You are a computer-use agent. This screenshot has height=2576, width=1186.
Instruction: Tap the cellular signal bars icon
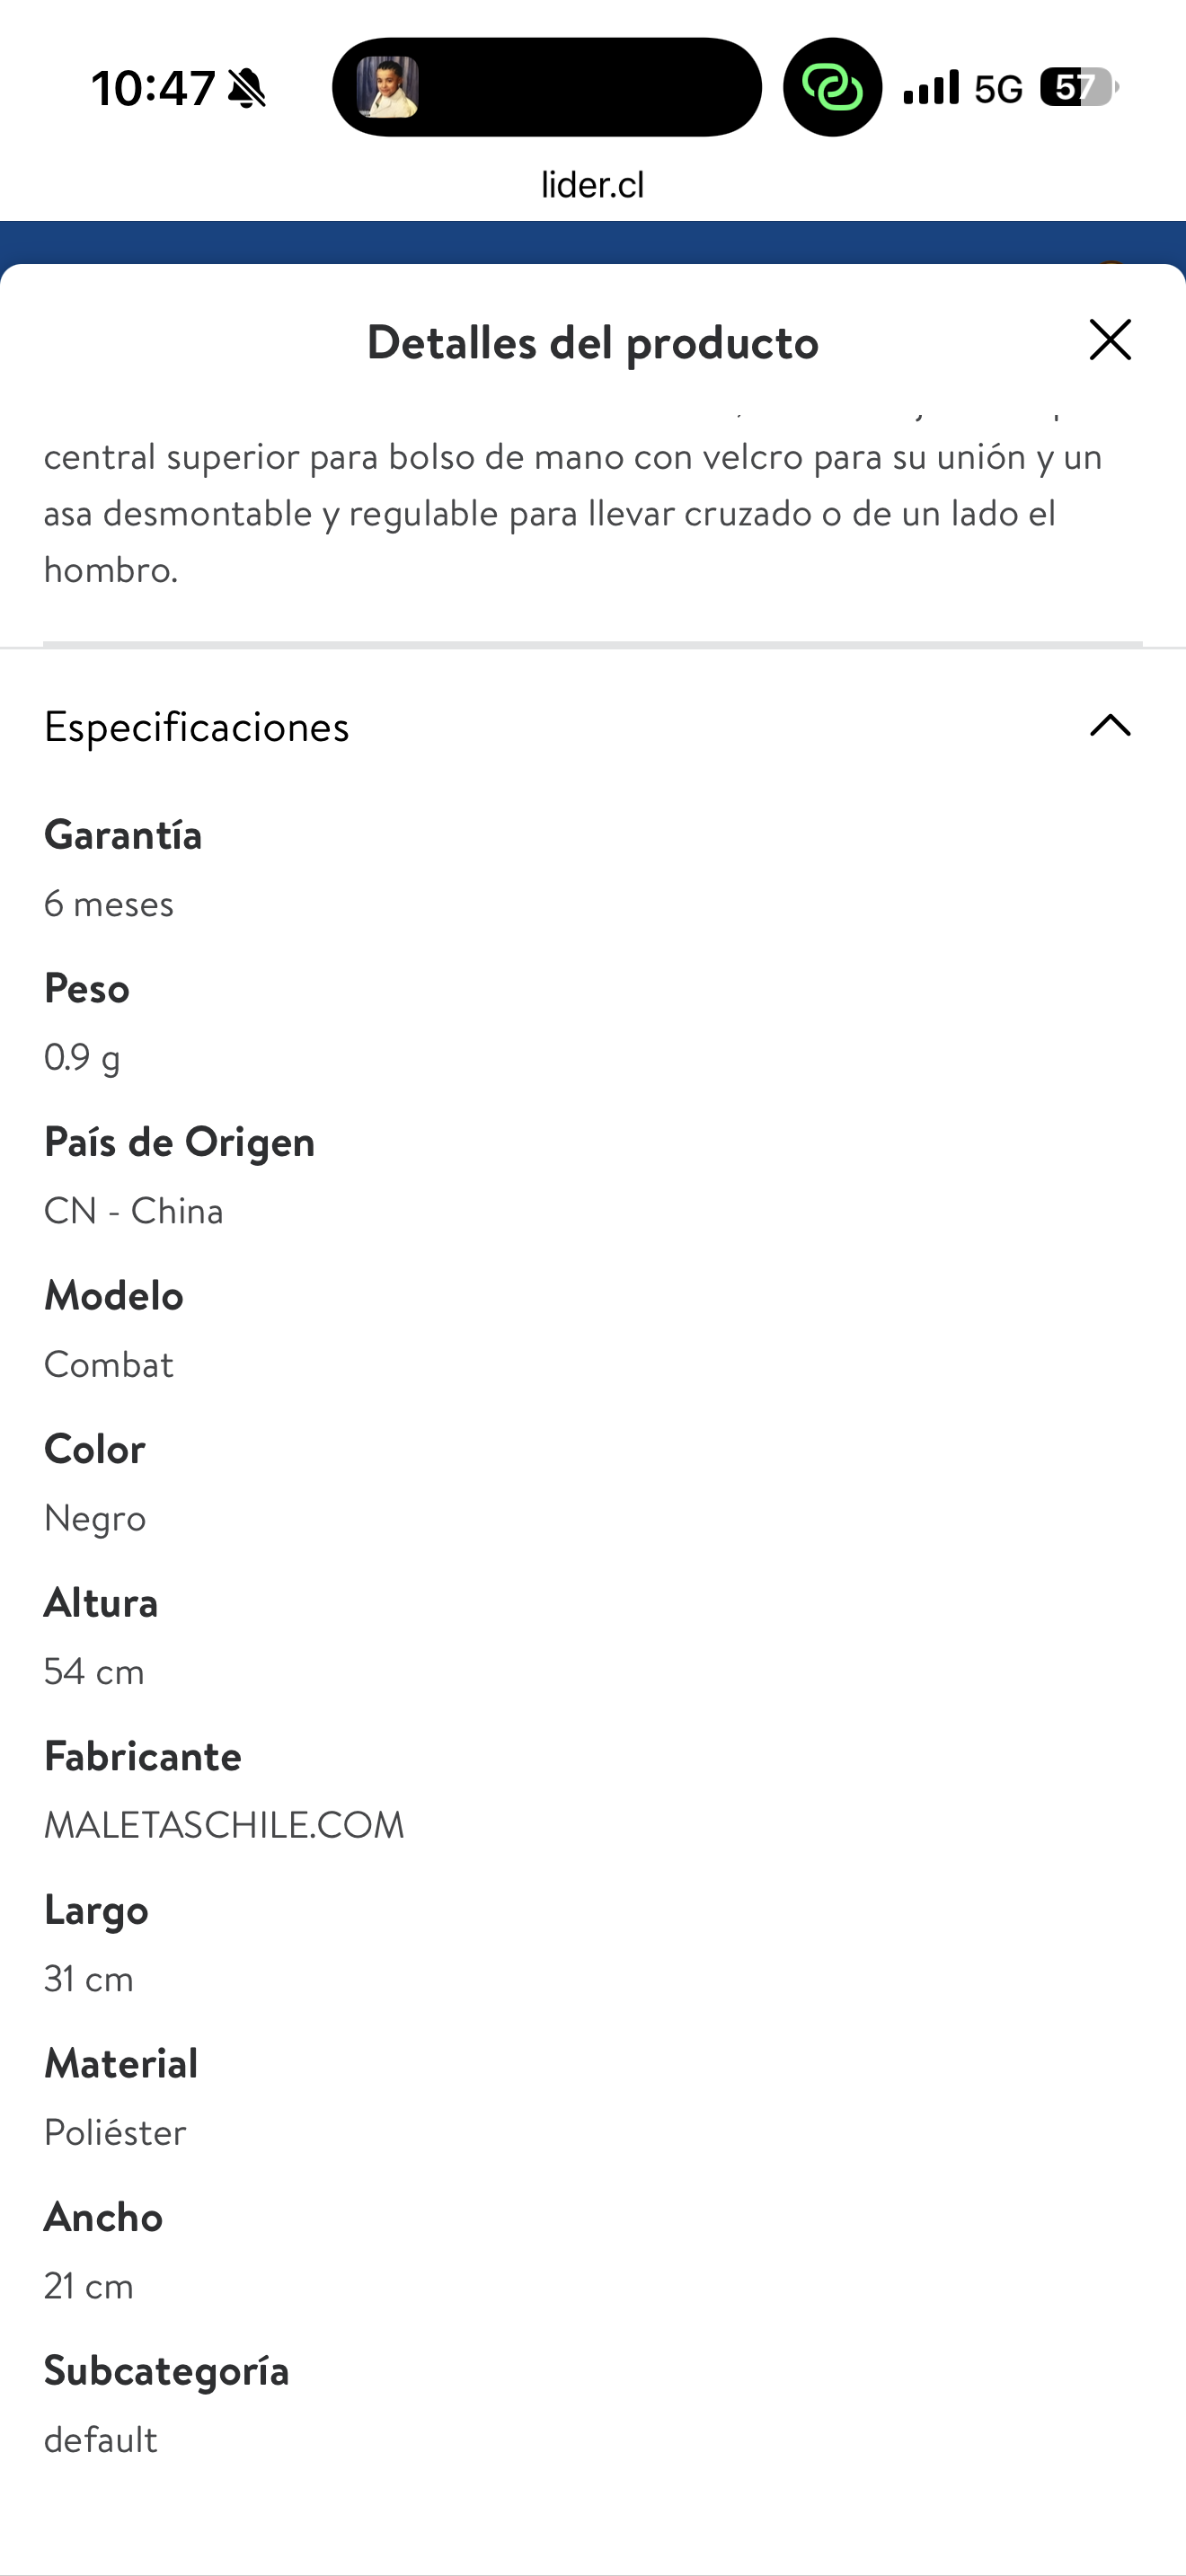point(931,88)
